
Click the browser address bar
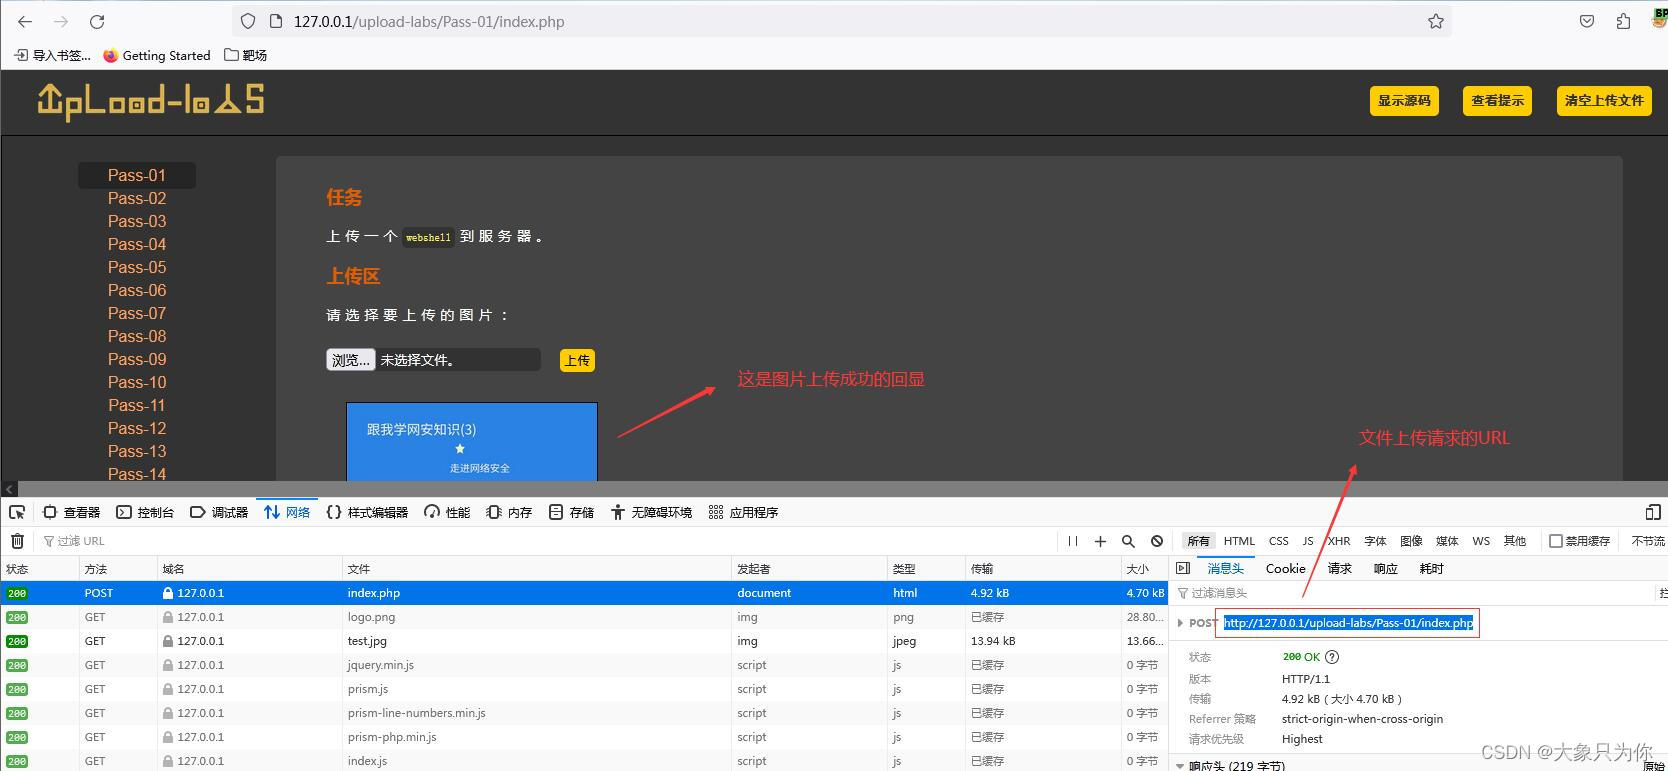pos(840,21)
